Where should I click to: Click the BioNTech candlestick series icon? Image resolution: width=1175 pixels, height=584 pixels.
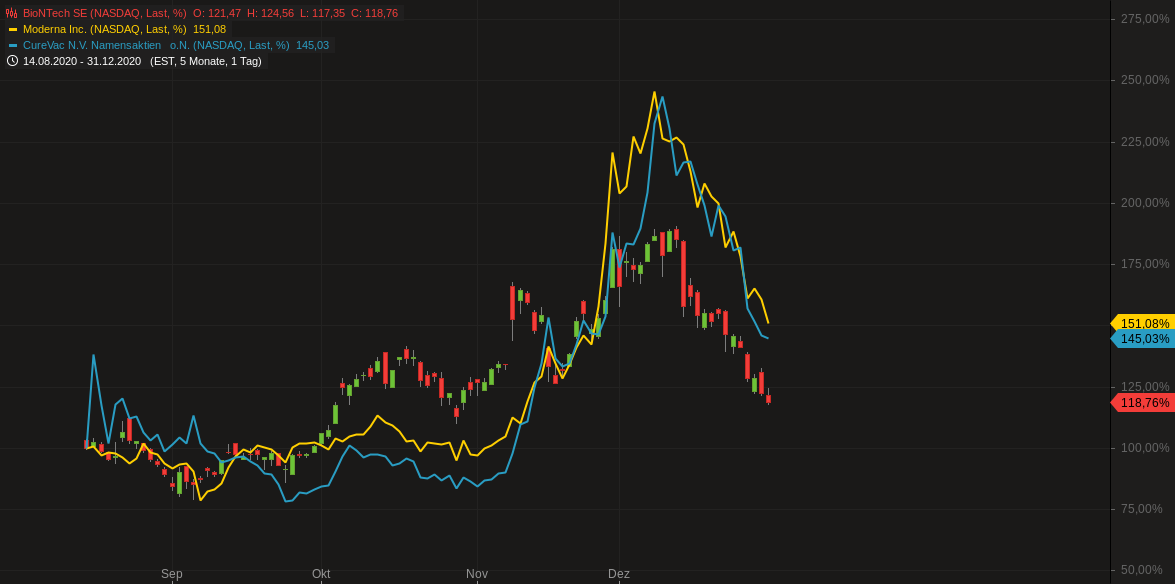click(x=11, y=13)
